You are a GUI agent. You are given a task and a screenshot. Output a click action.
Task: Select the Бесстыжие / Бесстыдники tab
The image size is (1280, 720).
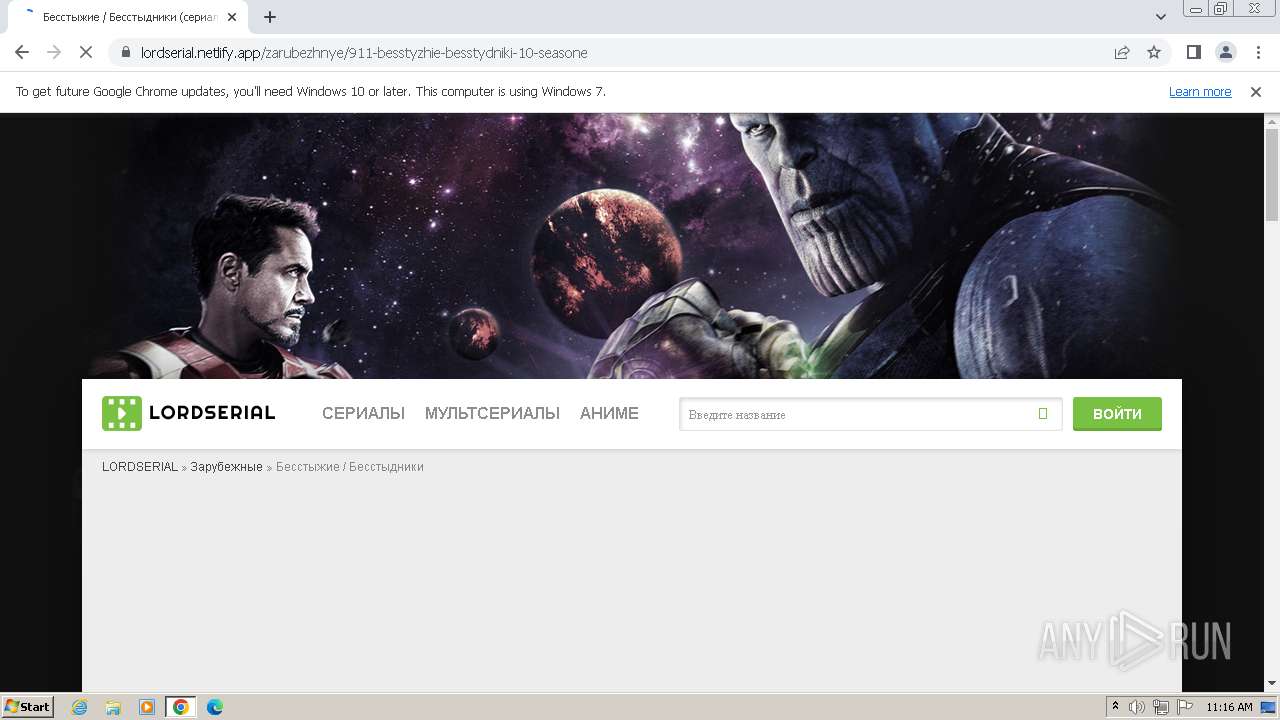pos(130,17)
